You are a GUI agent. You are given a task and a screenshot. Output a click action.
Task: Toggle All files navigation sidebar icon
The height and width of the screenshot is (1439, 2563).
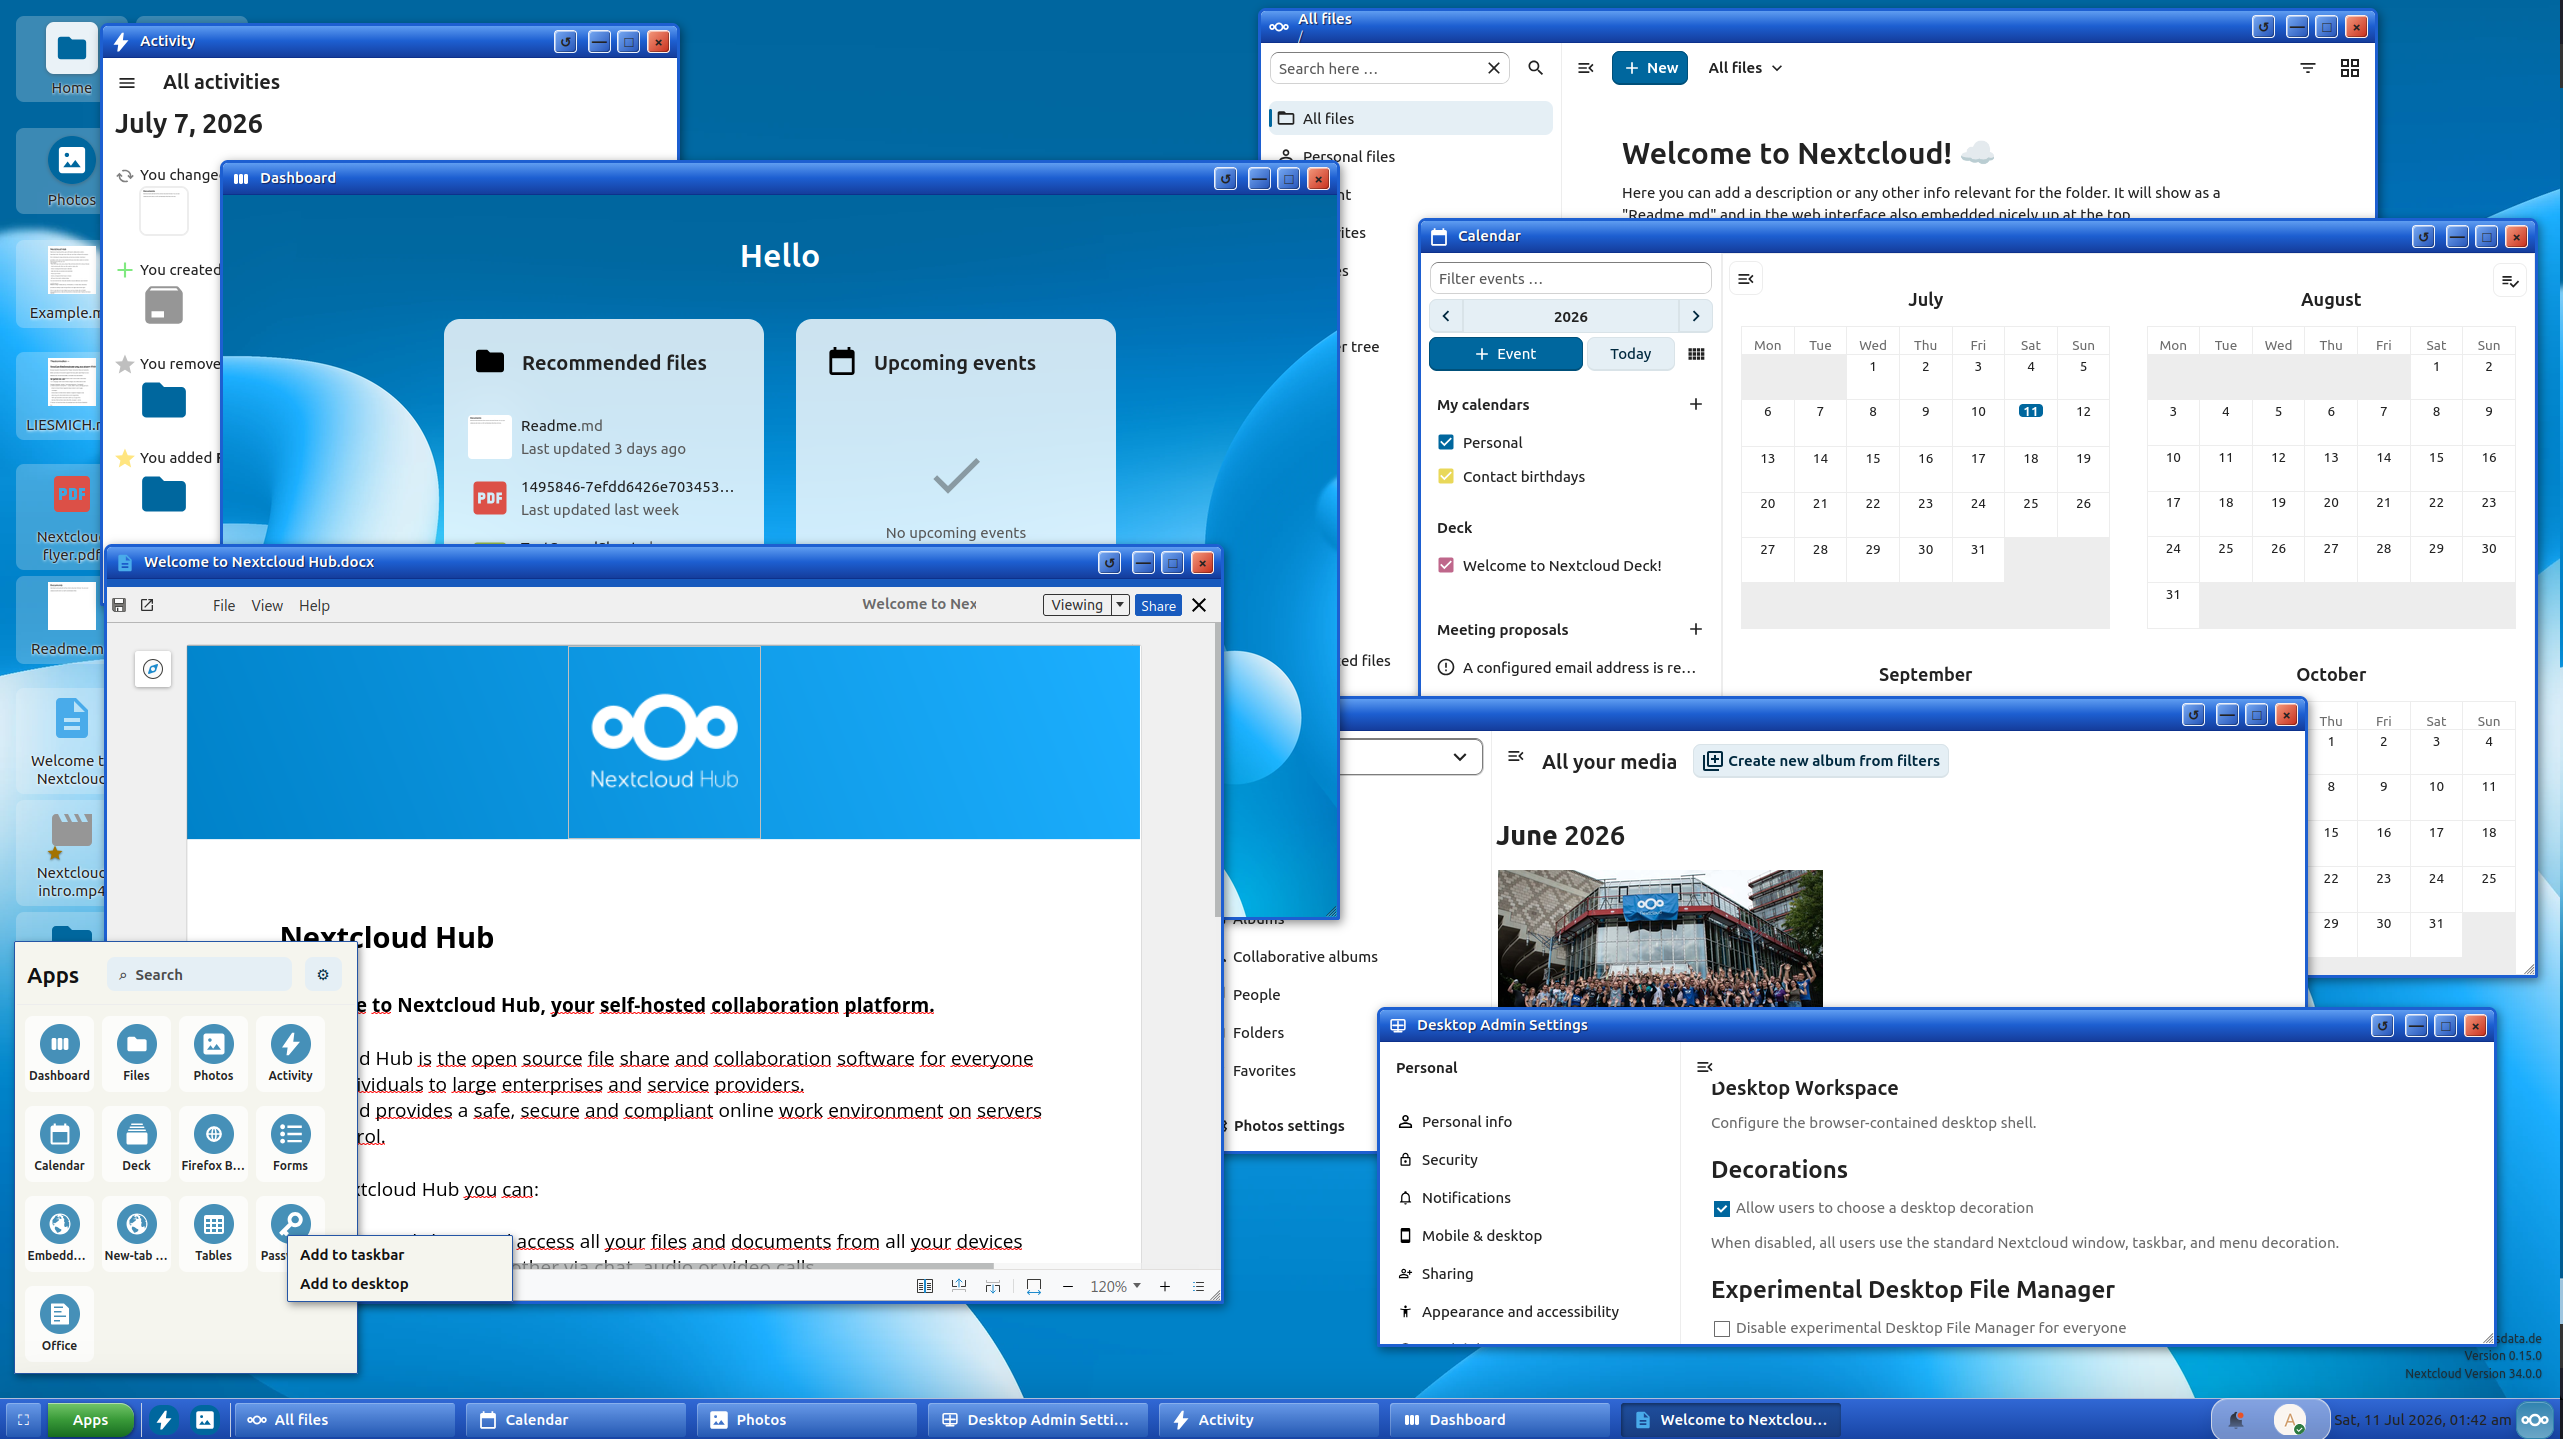pos(1585,68)
